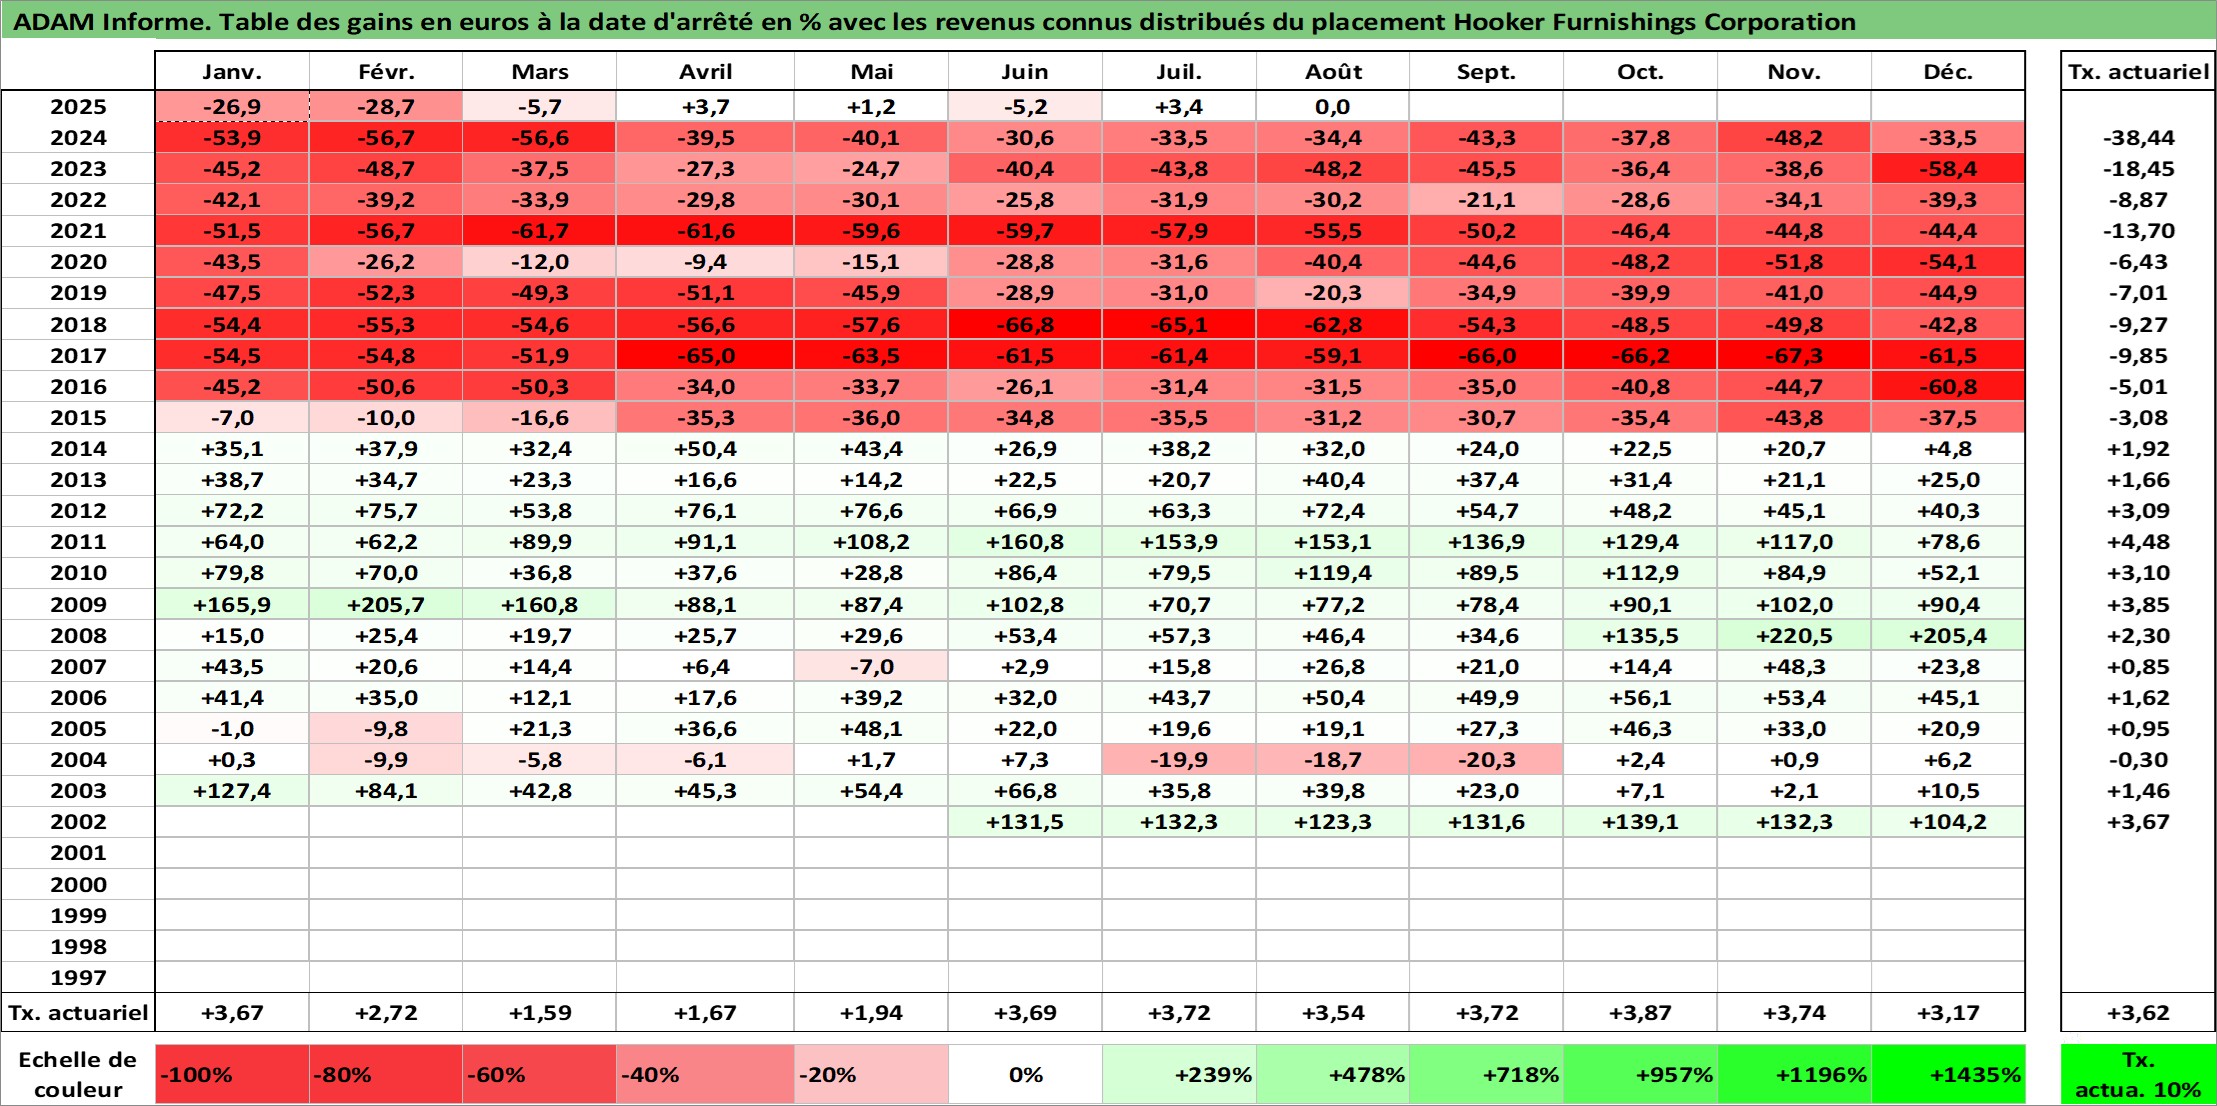Screen dimensions: 2217x1106
Task: Click the Mars column header
Action: point(539,71)
